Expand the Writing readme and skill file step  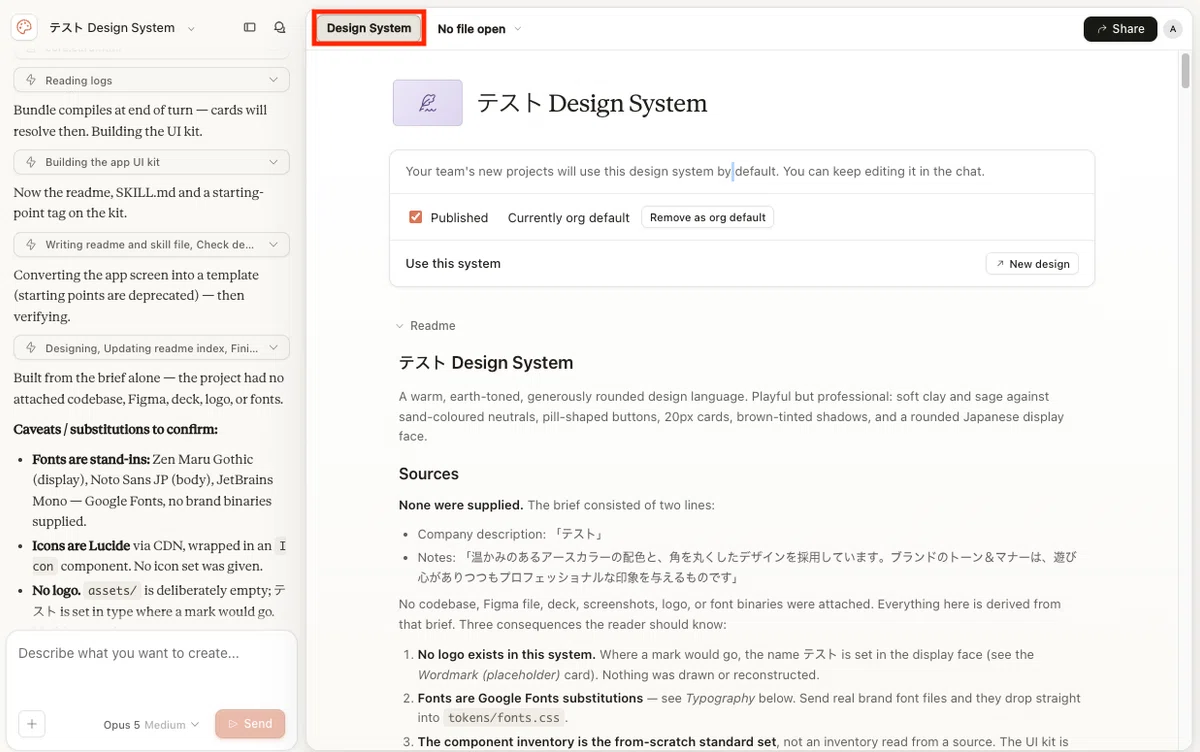point(152,244)
